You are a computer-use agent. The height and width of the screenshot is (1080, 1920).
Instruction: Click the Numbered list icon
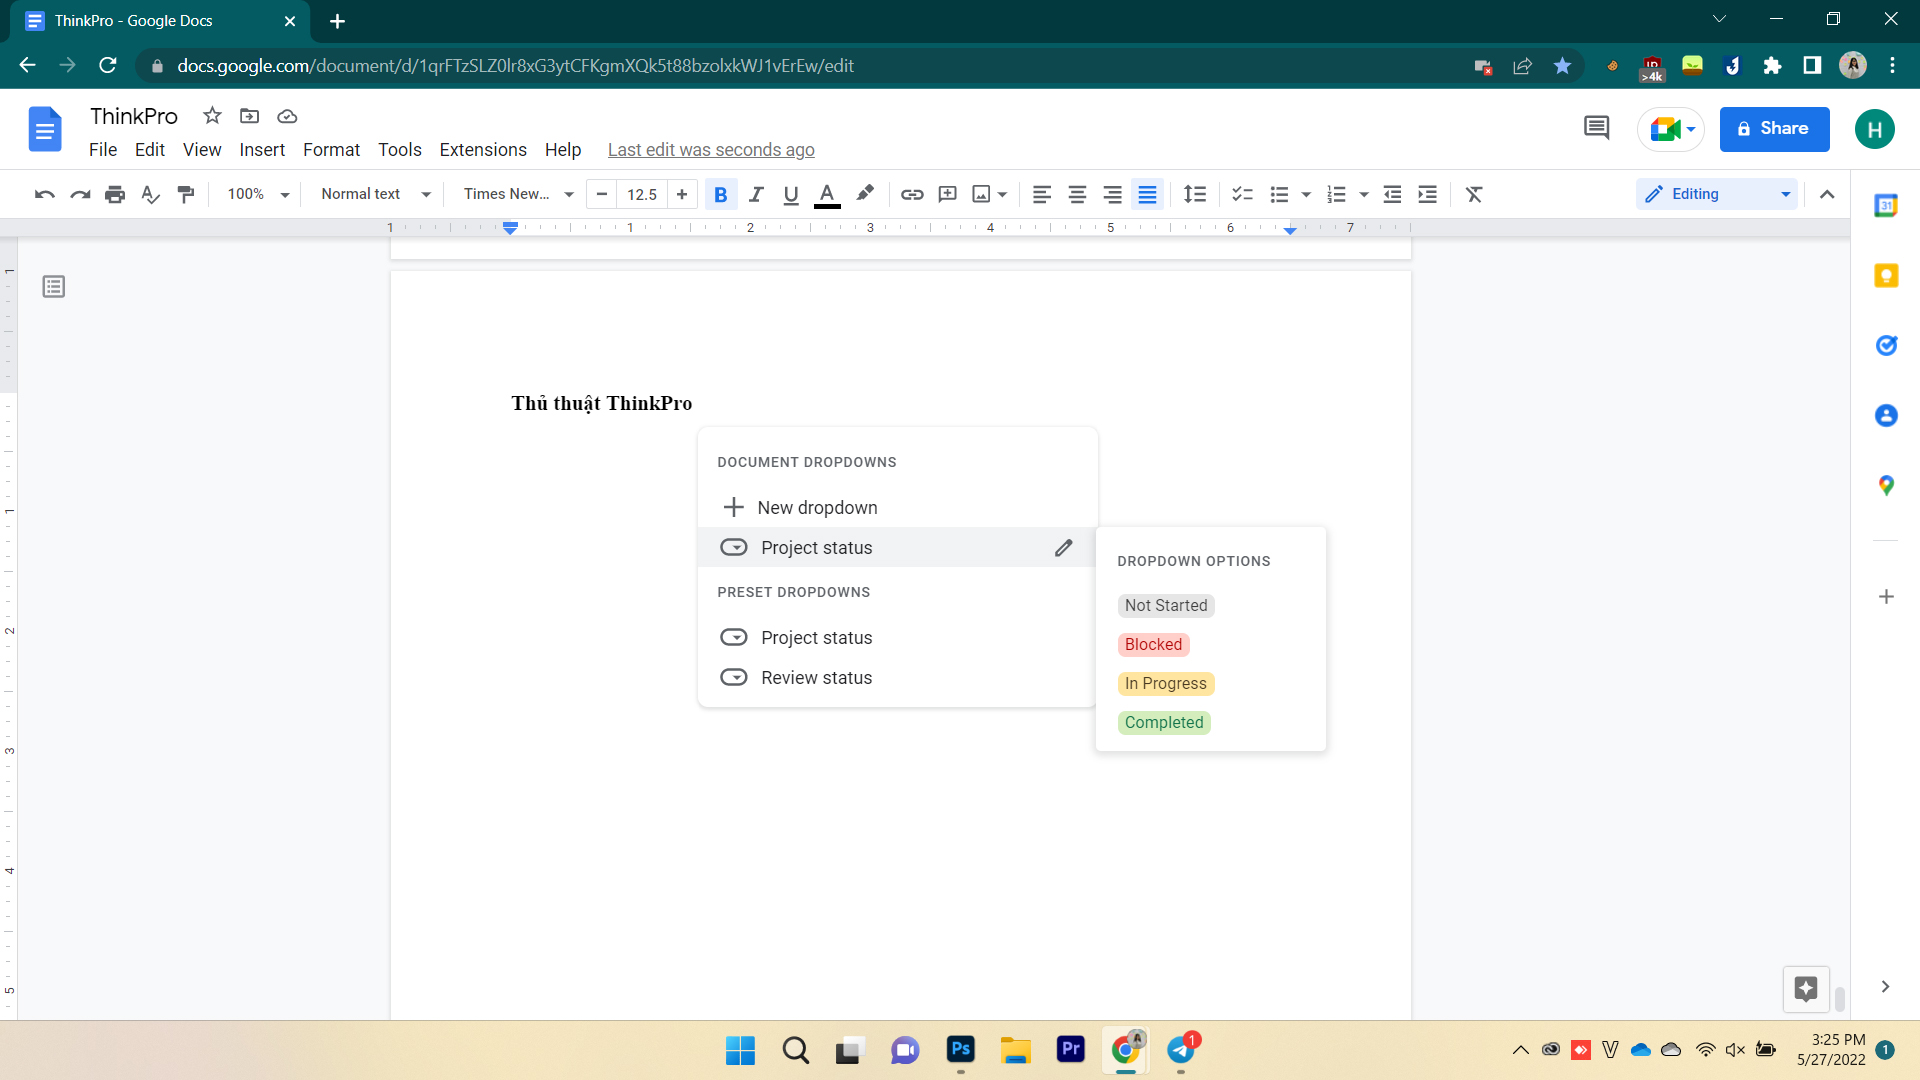click(x=1336, y=194)
